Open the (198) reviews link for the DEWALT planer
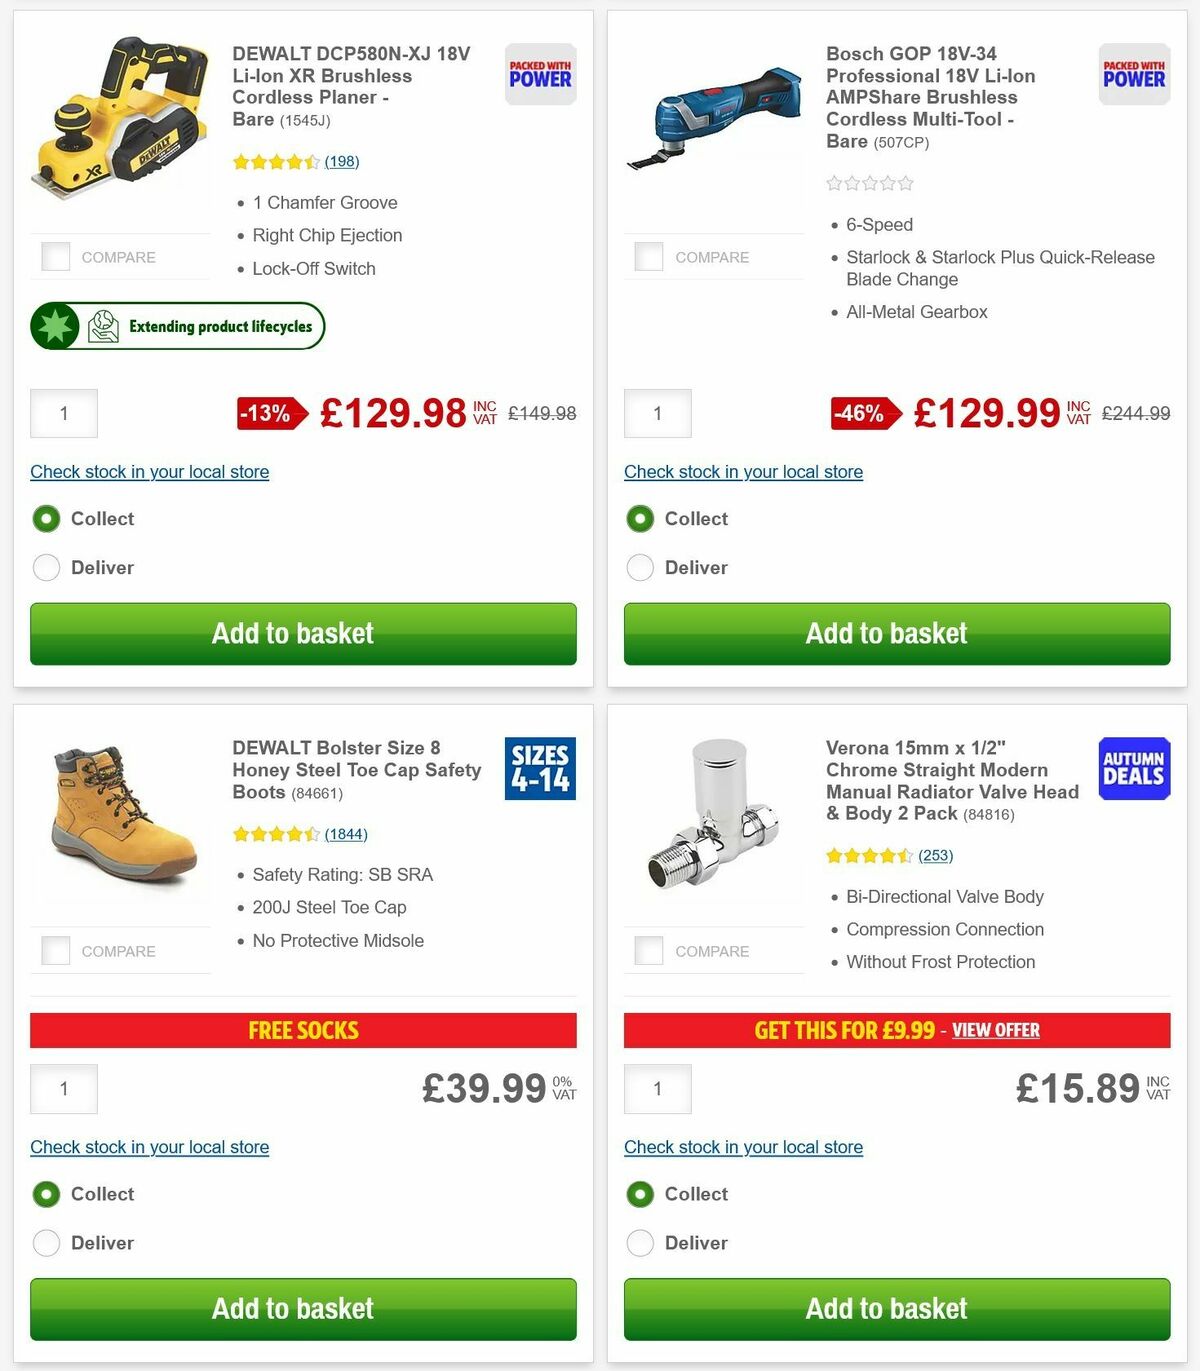1200x1371 pixels. [341, 161]
